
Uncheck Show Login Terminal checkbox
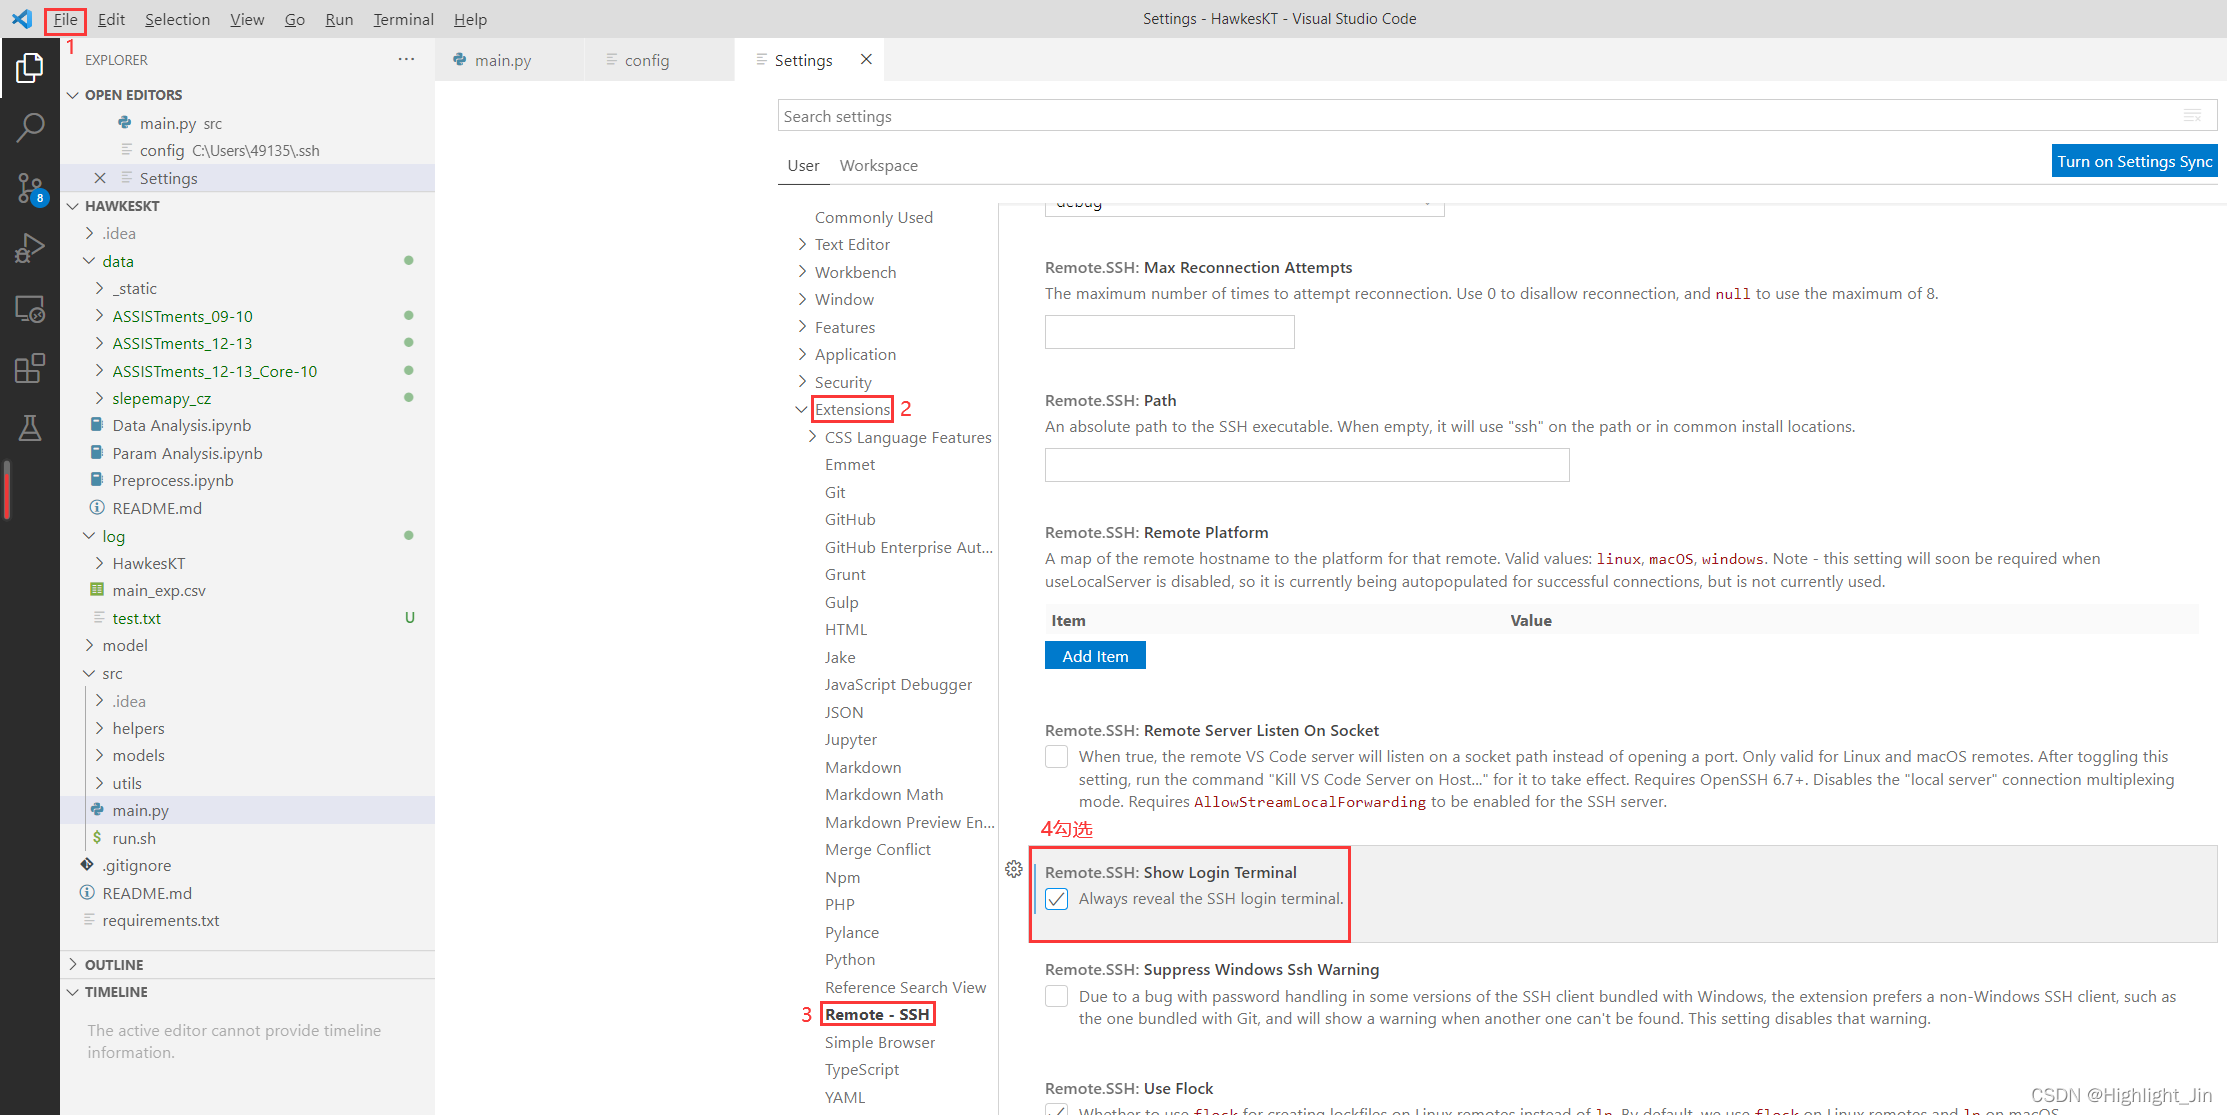1056,899
